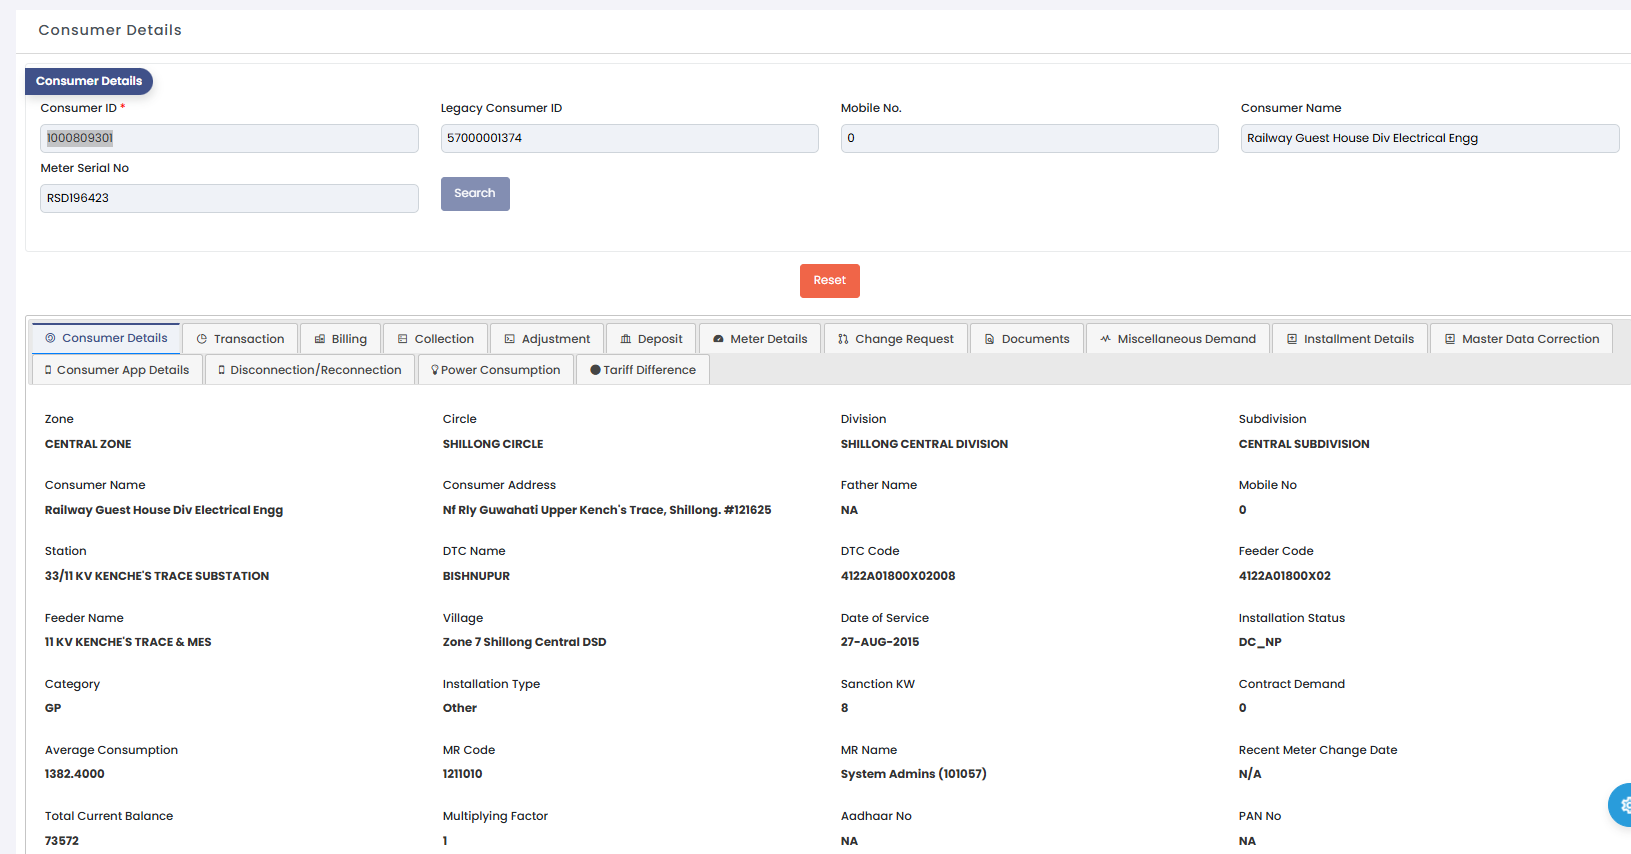Go to the Collection tab
This screenshot has width=1631, height=854.
coord(435,339)
